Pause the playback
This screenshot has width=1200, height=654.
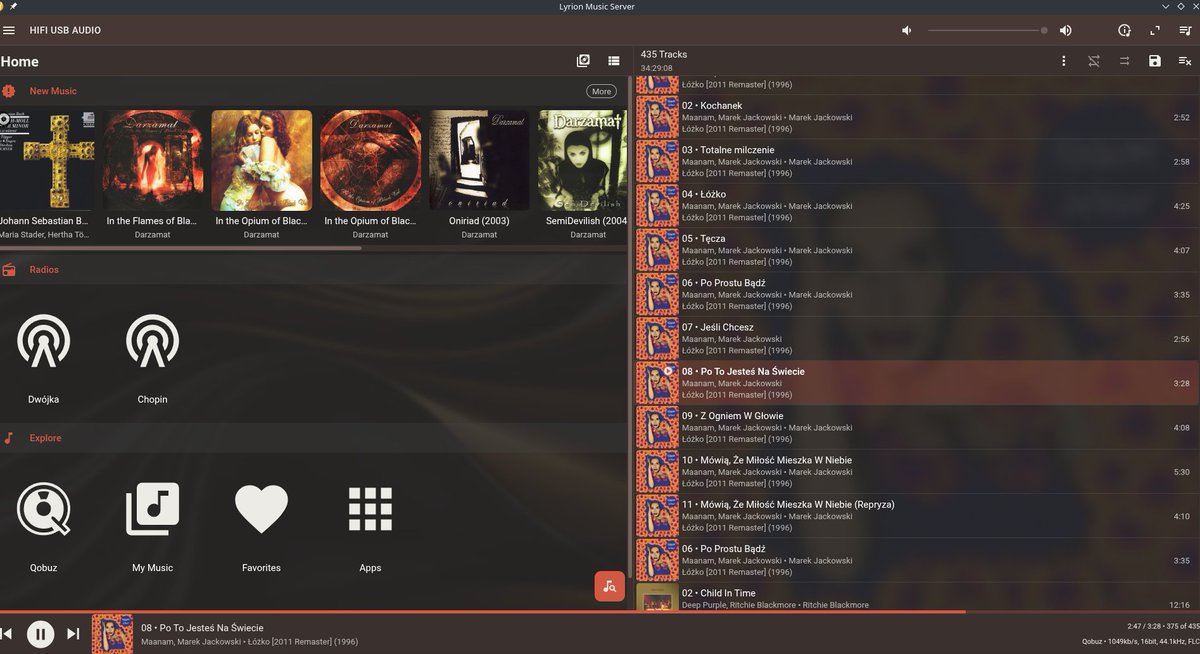[x=40, y=634]
